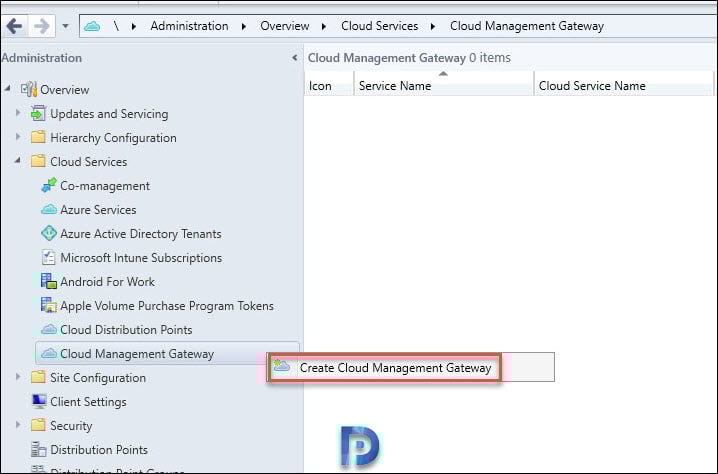Click Cloud Management Gateway in breadcrumb path
Viewport: 718px width, 474px height.
tap(527, 26)
